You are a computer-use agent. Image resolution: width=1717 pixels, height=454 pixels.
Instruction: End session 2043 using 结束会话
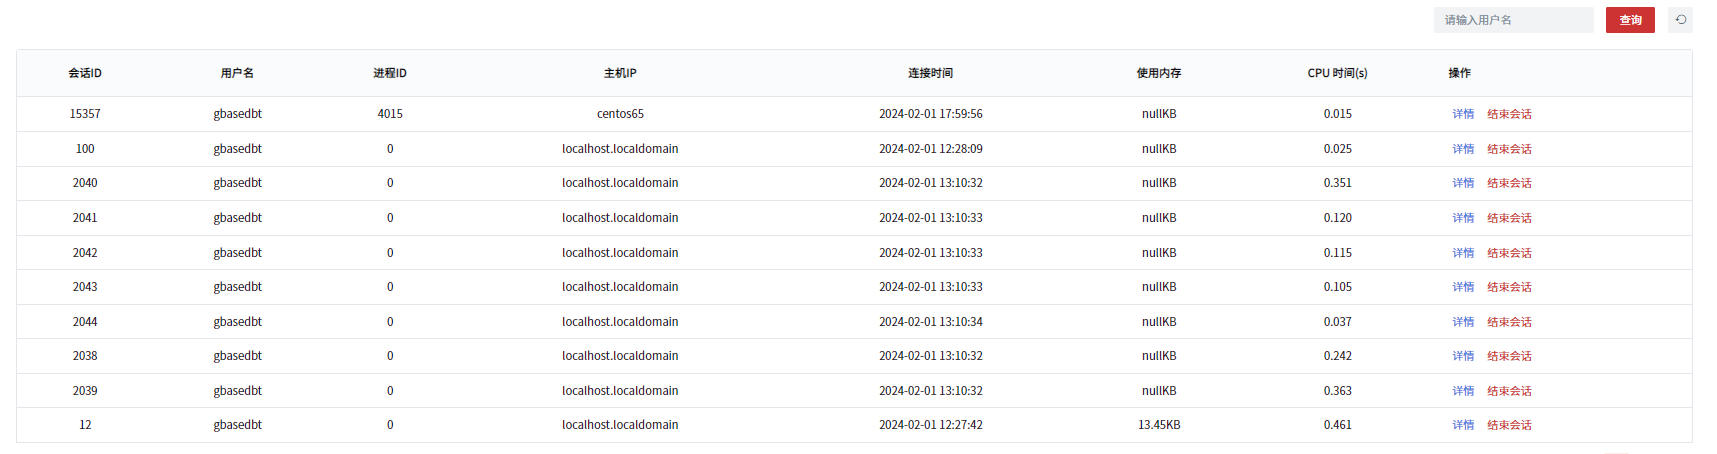click(1509, 287)
